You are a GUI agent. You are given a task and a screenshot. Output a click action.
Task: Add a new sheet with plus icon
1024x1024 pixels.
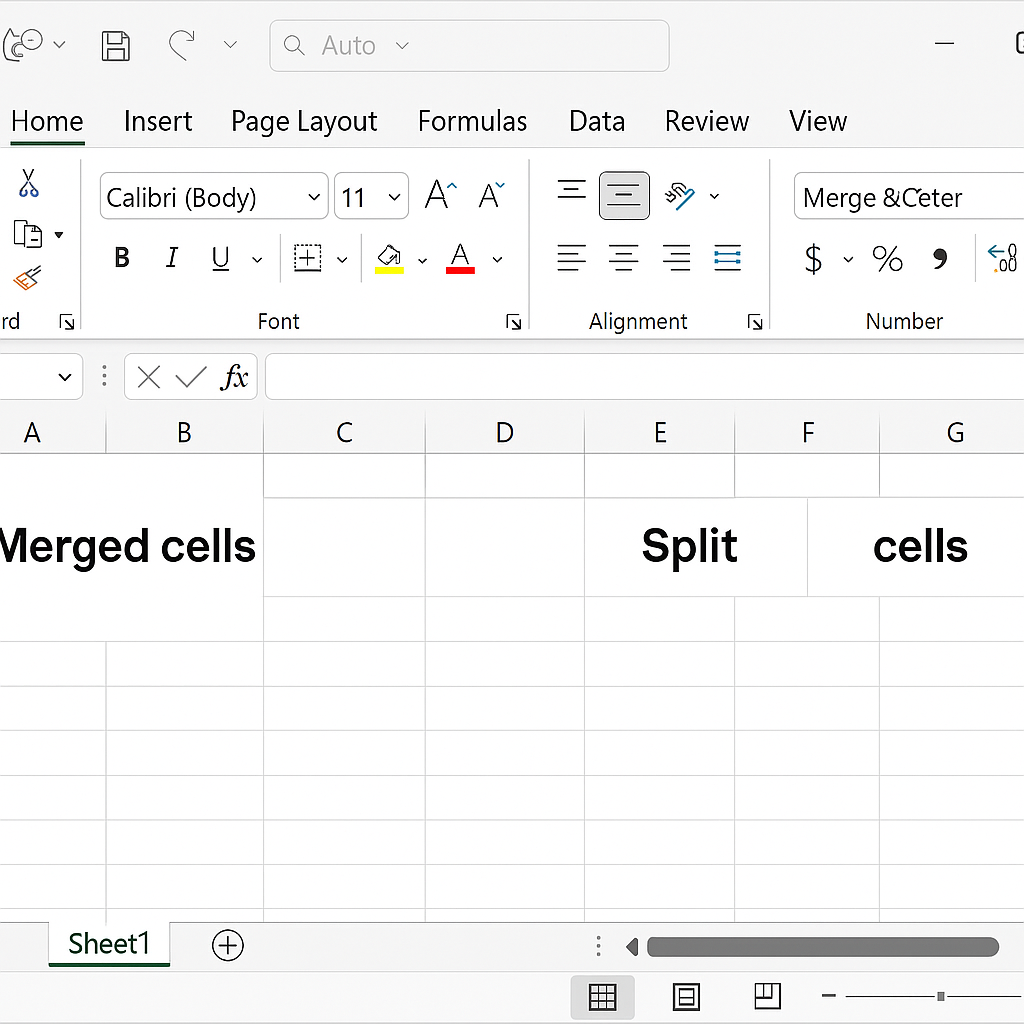point(228,945)
